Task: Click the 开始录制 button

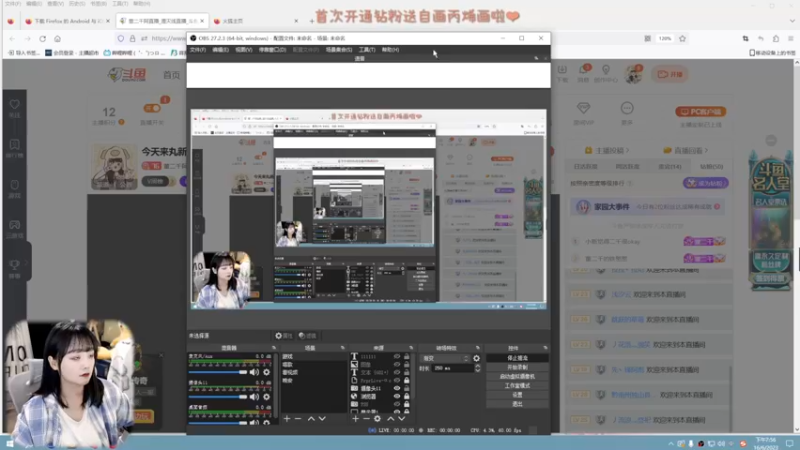Action: (517, 367)
